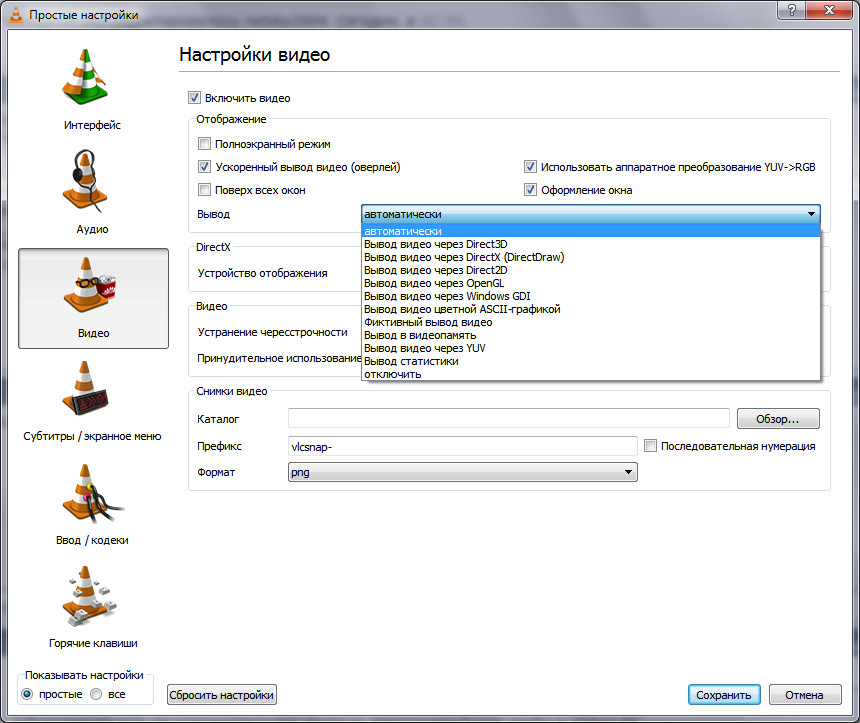The width and height of the screenshot is (860, 723).
Task: Toggle the Включить видео checkbox
Action: click(x=194, y=98)
